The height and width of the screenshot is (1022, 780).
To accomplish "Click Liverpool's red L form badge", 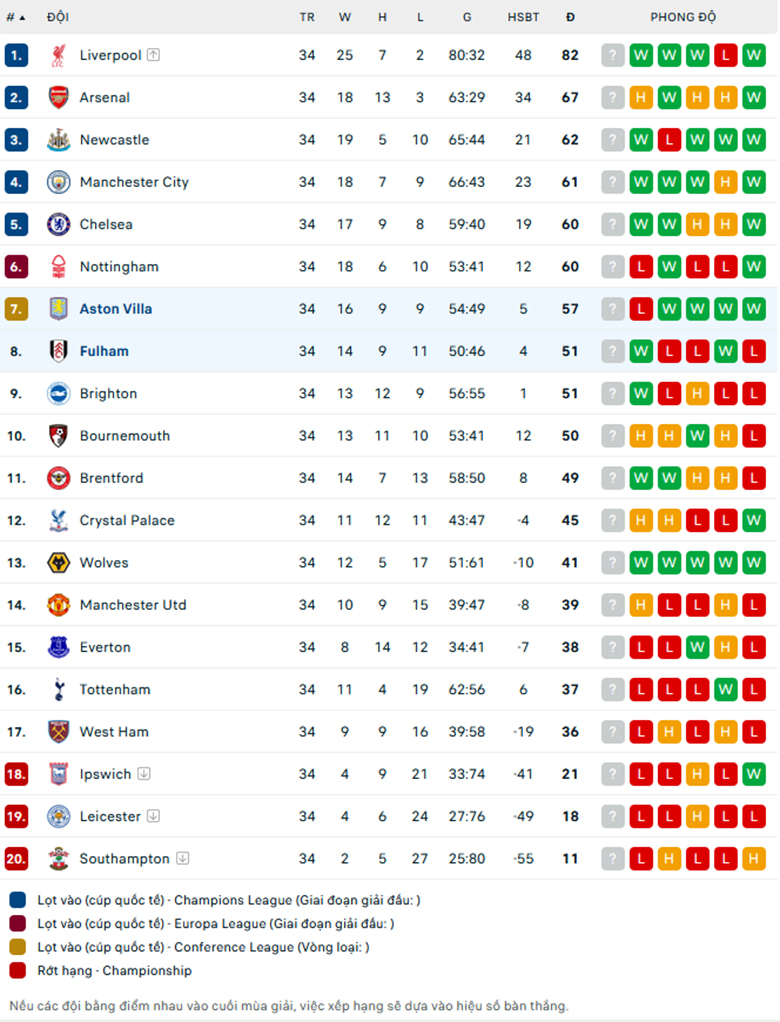I will pos(725,55).
